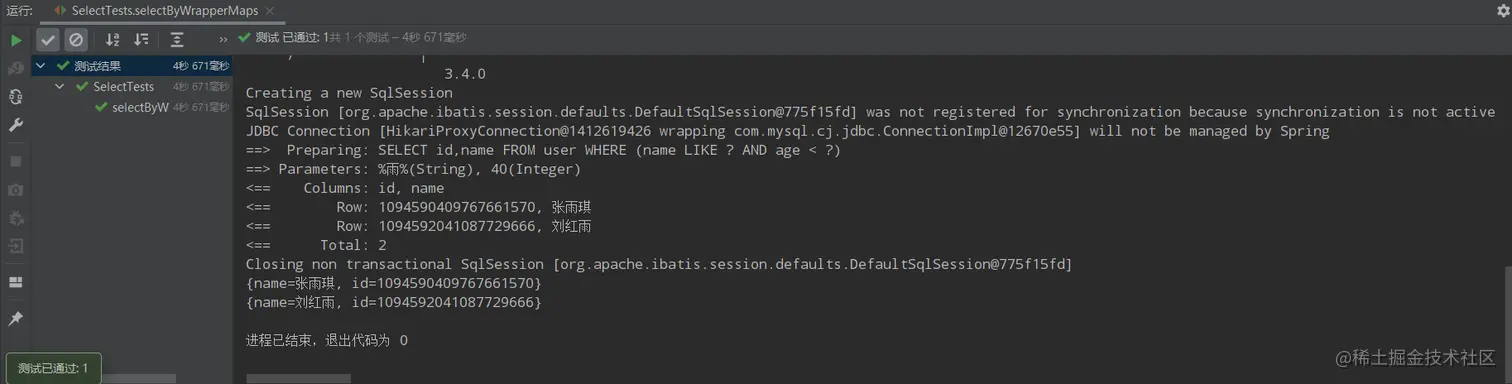Click the horizontal scrollbar in console output
1512x384 pixels.
[298, 379]
